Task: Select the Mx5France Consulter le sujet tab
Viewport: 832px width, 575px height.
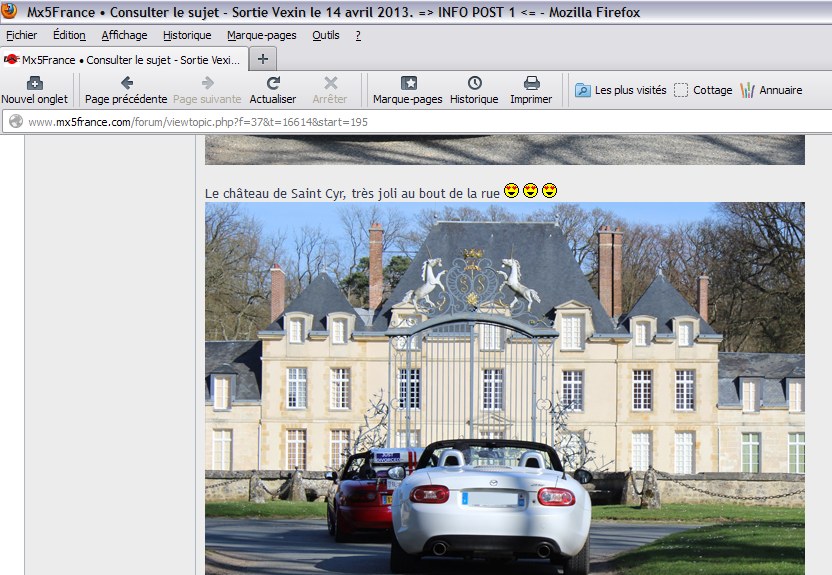Action: (124, 59)
